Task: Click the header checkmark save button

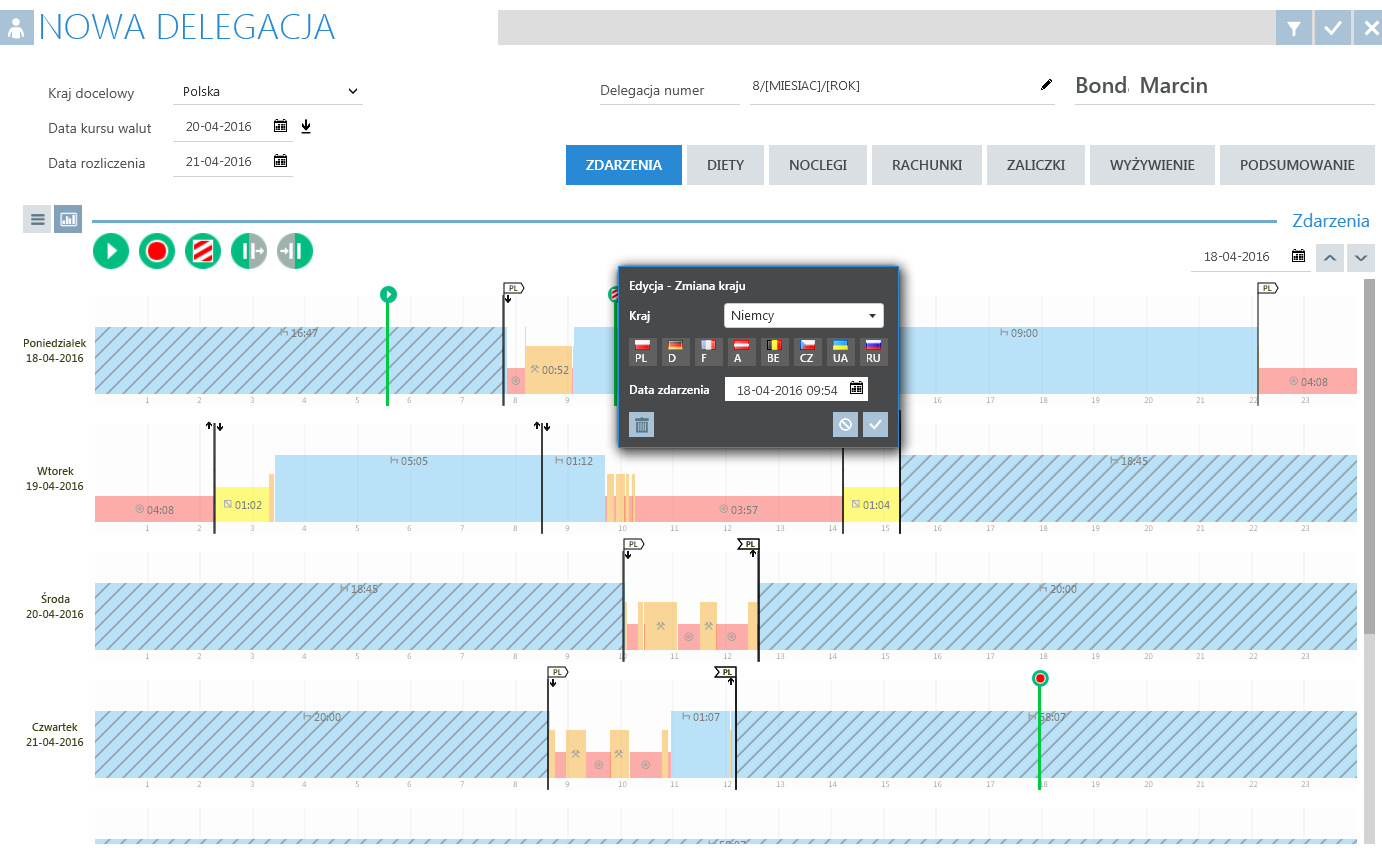Action: (1333, 28)
